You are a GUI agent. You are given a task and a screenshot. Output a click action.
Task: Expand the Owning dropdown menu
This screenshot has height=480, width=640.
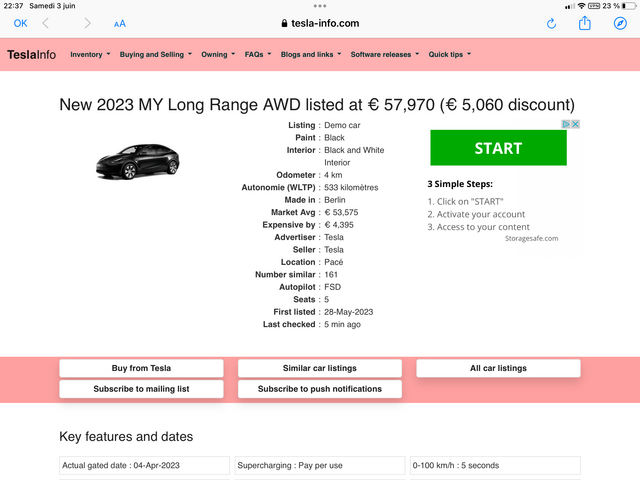click(x=218, y=54)
